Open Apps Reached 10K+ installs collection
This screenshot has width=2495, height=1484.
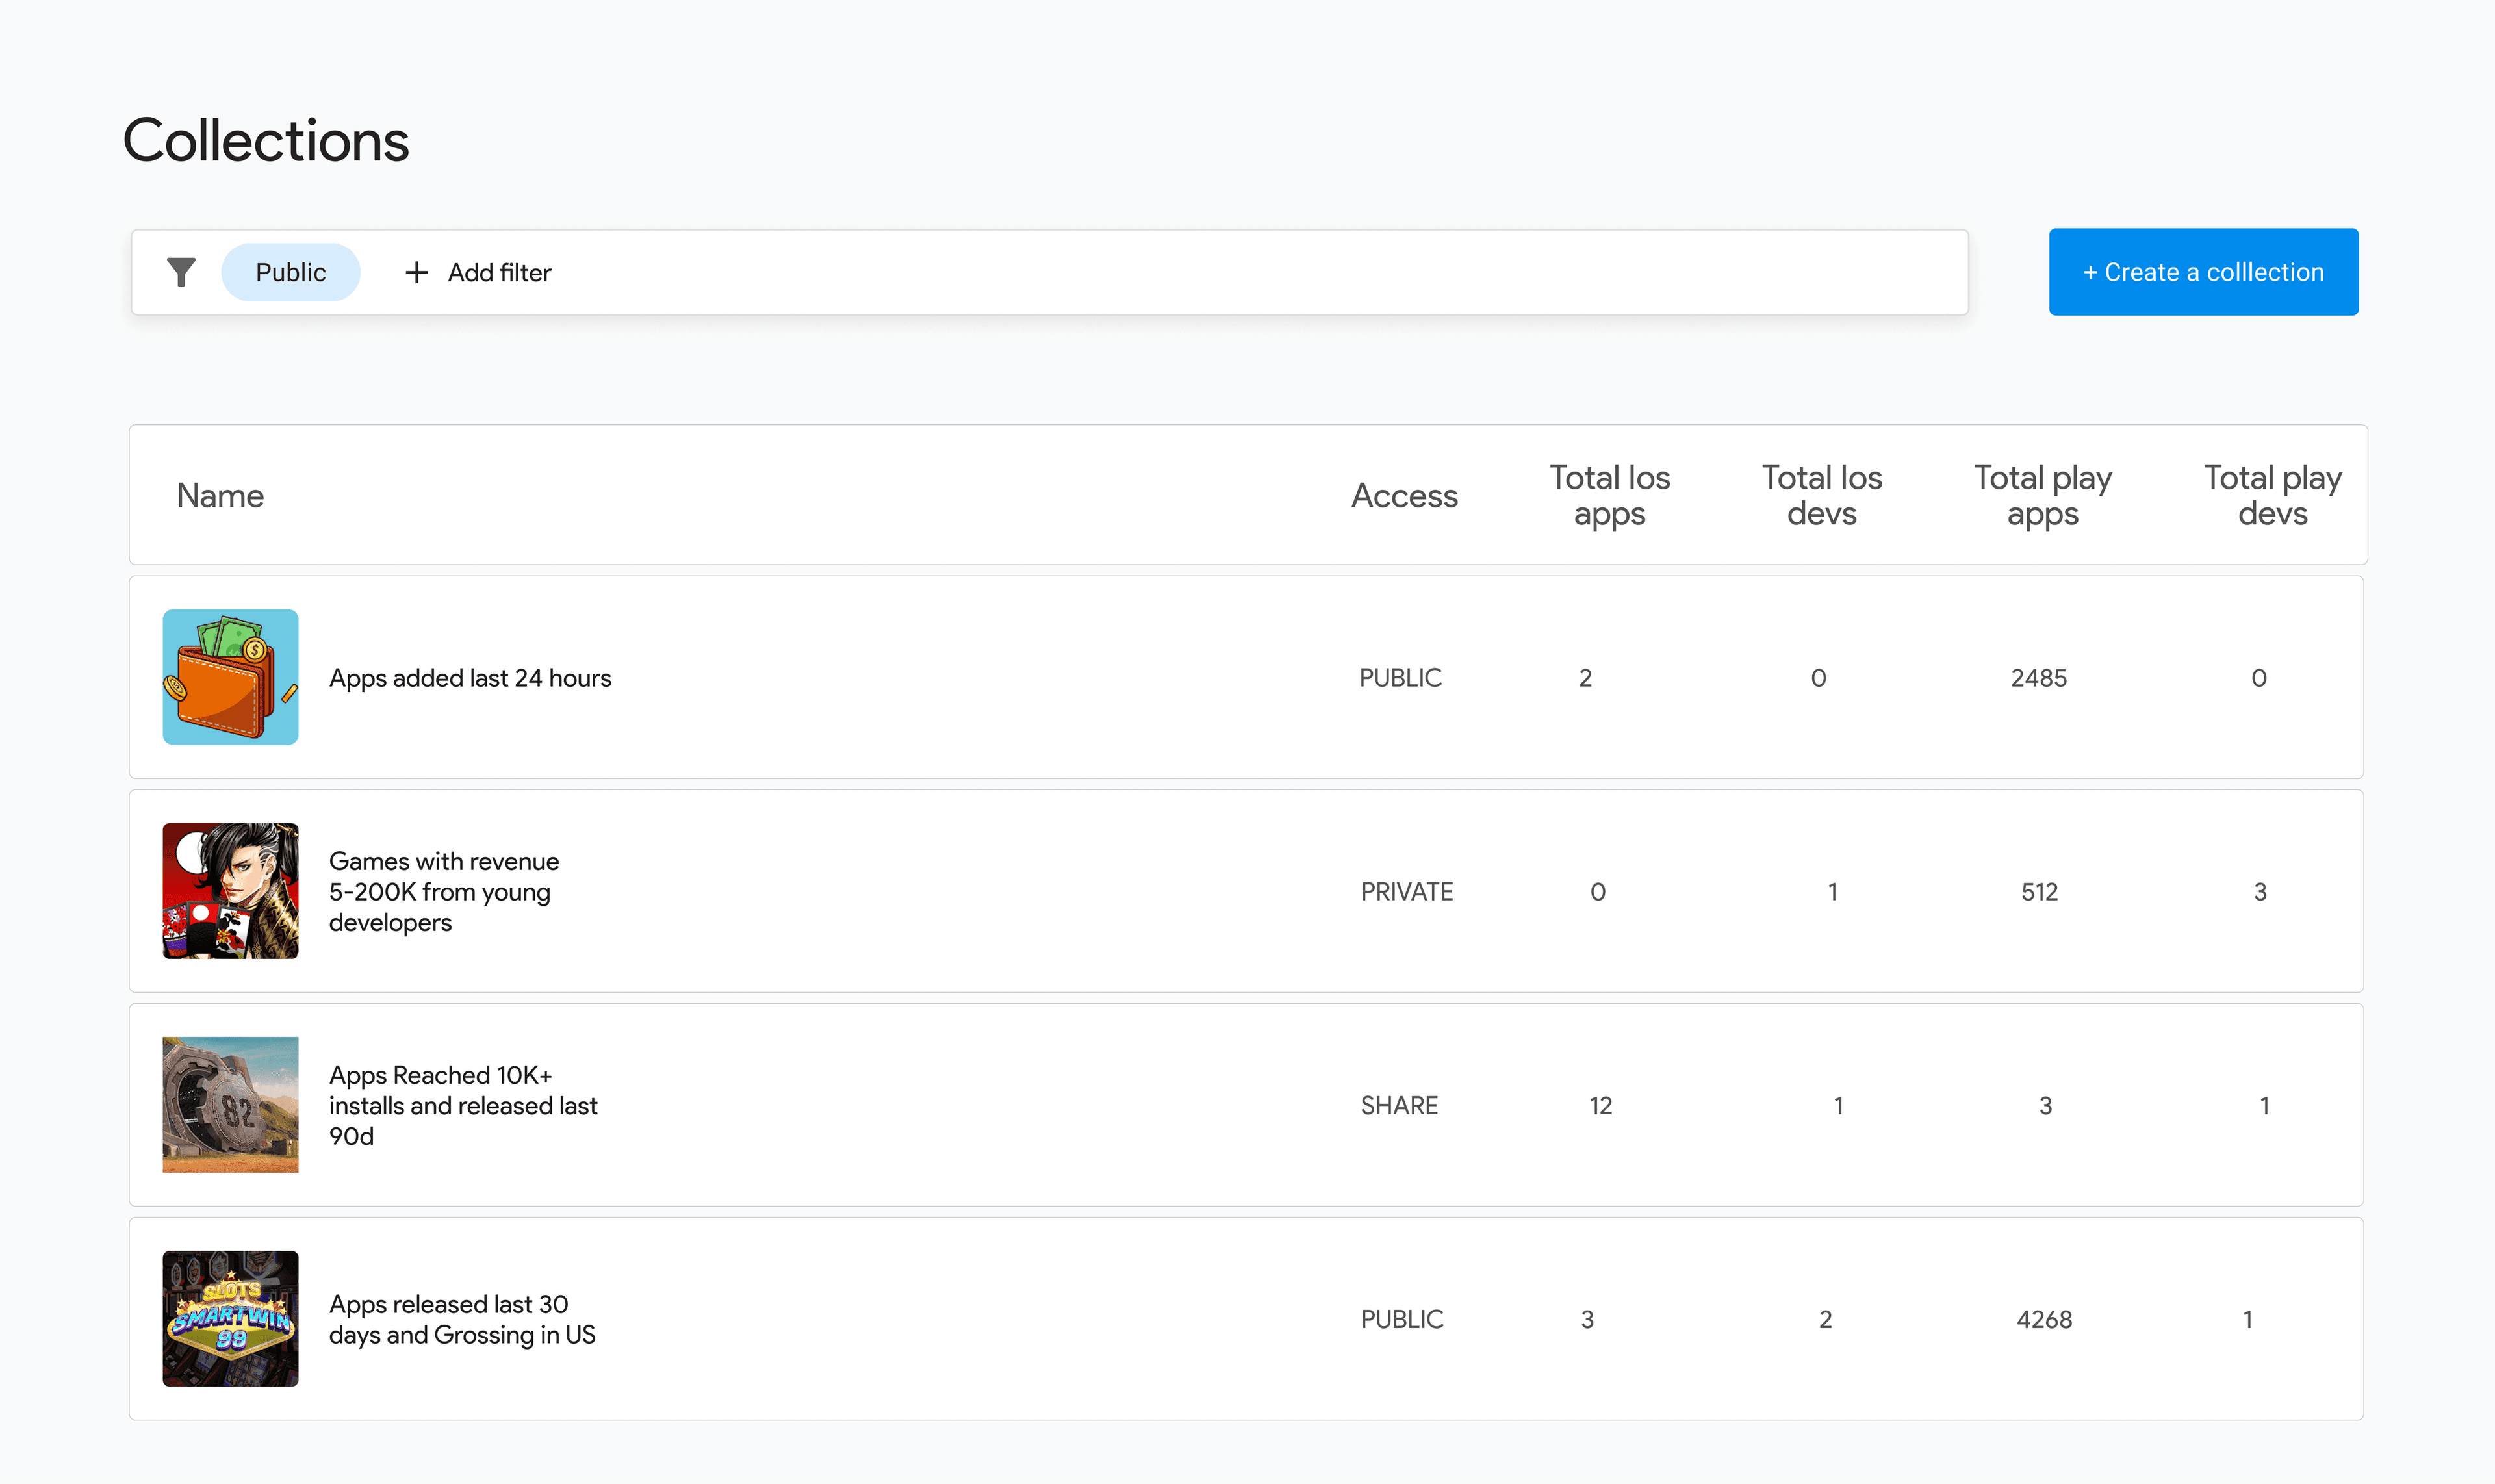[x=463, y=1105]
